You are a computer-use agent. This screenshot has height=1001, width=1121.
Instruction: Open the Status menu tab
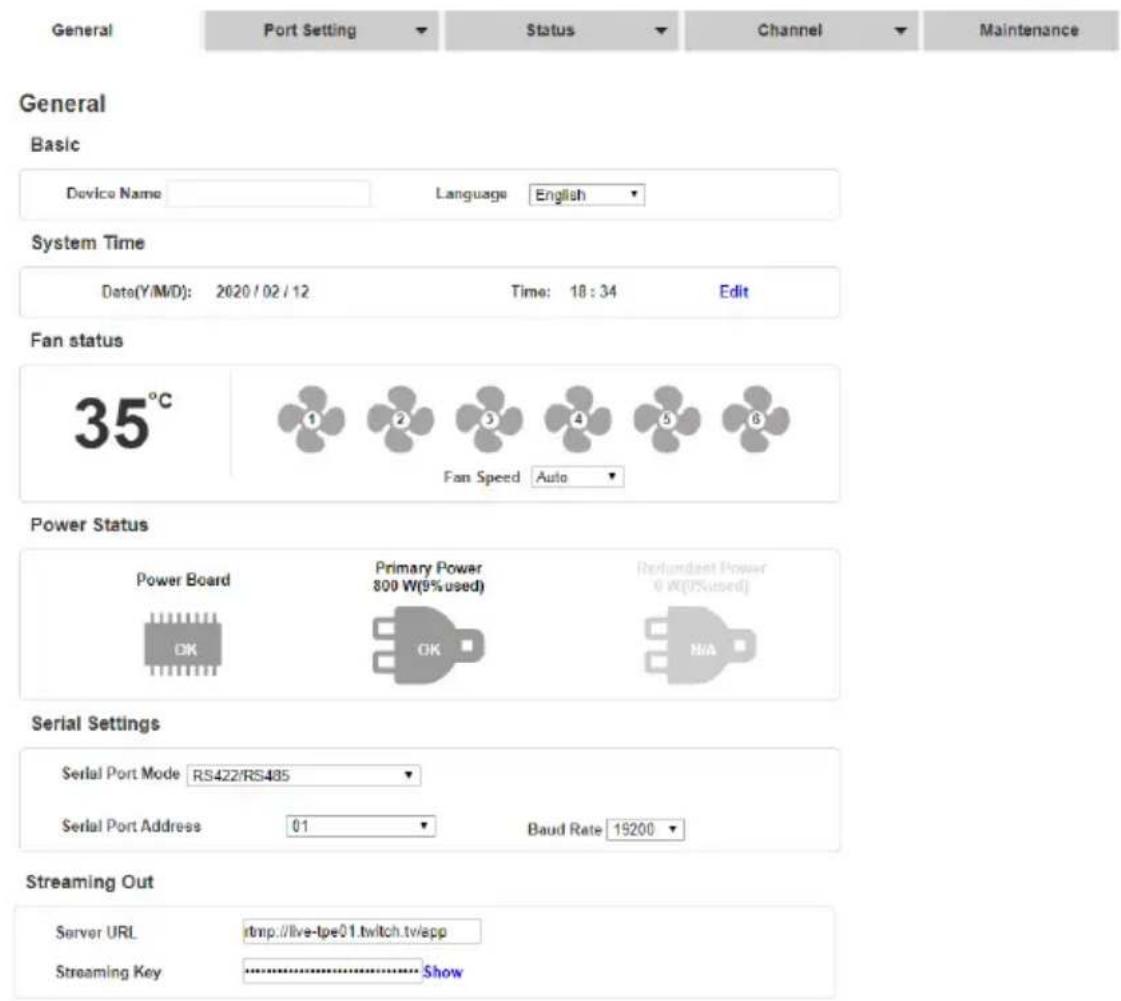[x=561, y=31]
